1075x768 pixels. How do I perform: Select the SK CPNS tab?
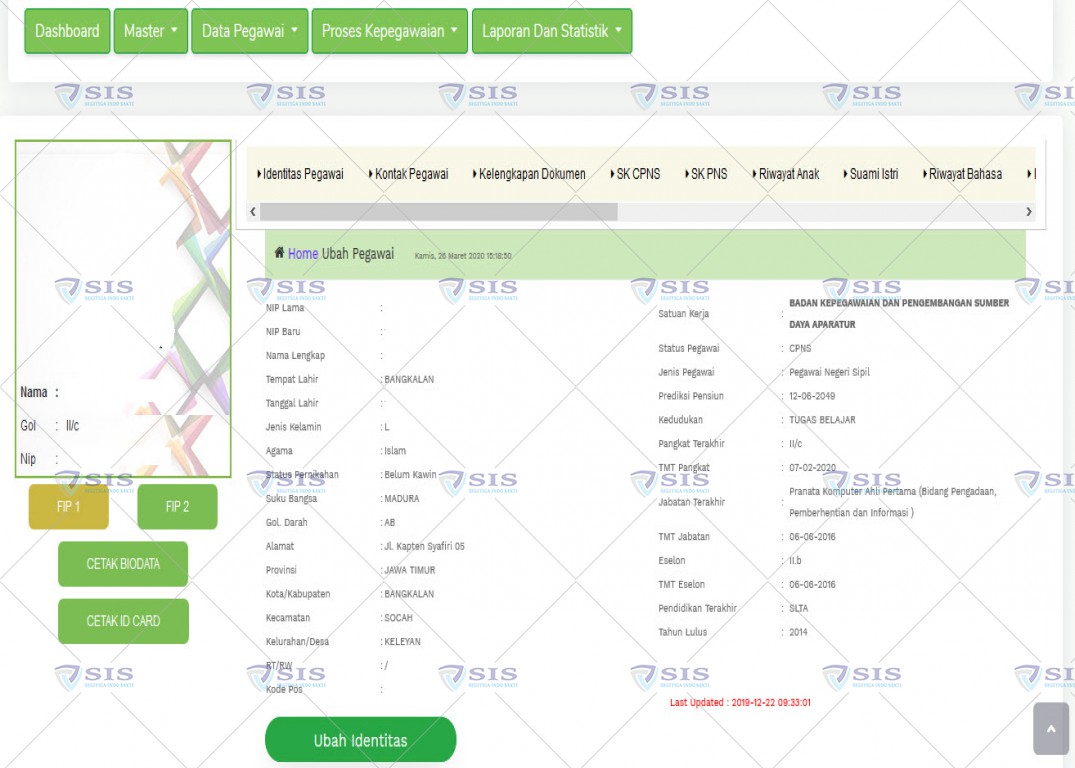click(636, 174)
